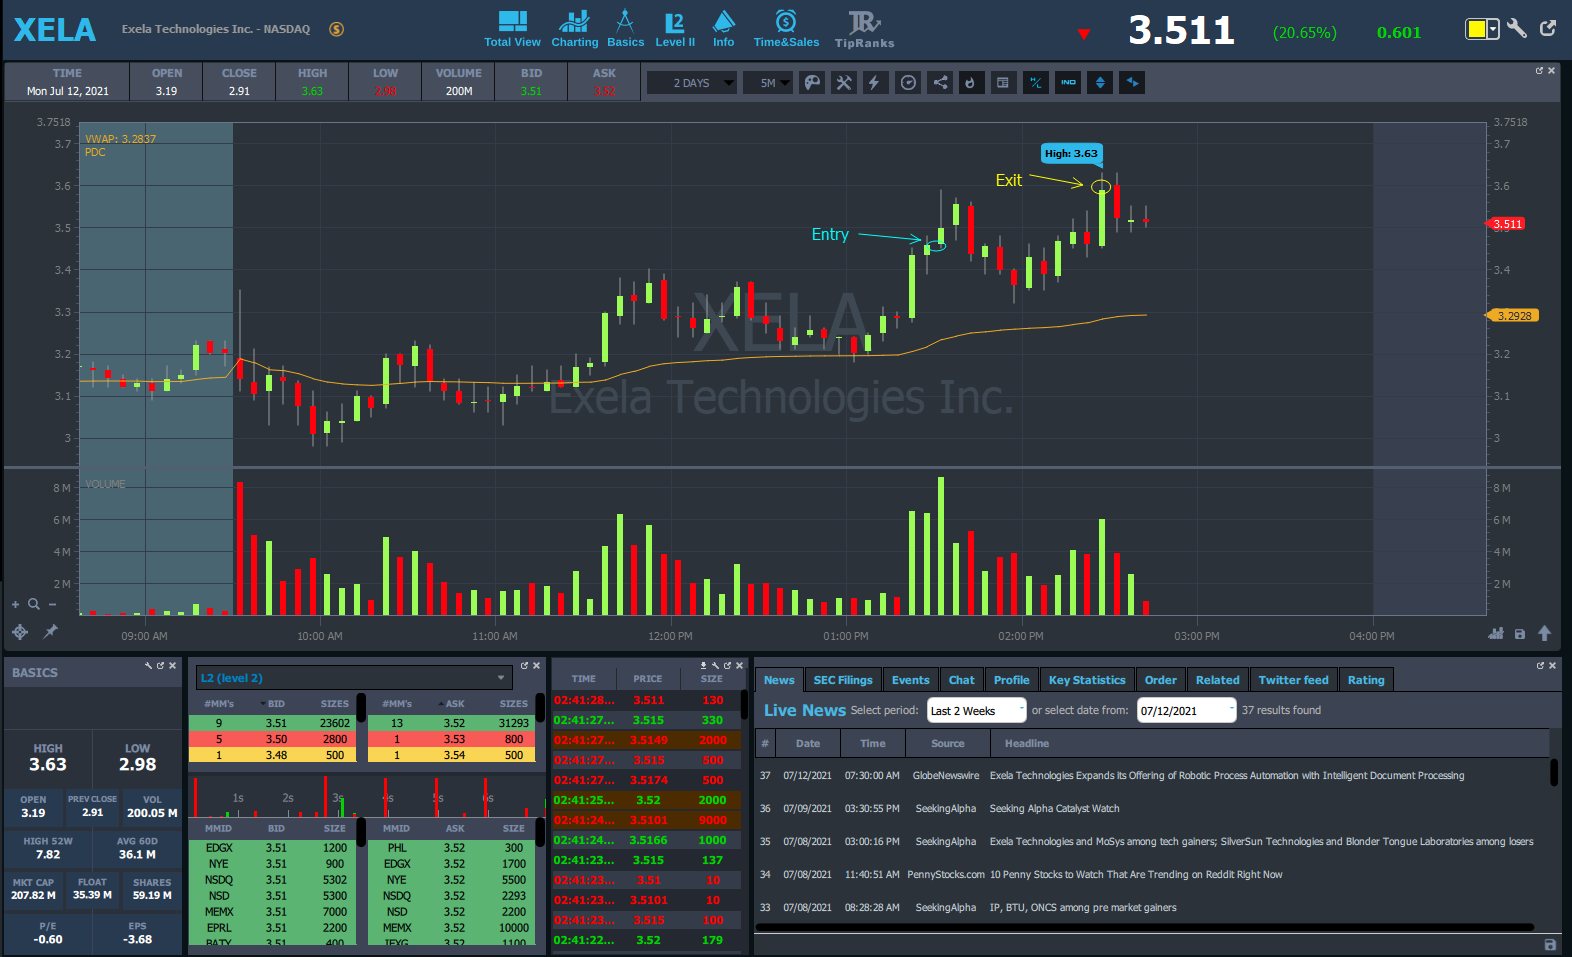The height and width of the screenshot is (957, 1572).
Task: Expand the 2 DAYS range dropdown
Action: click(692, 83)
